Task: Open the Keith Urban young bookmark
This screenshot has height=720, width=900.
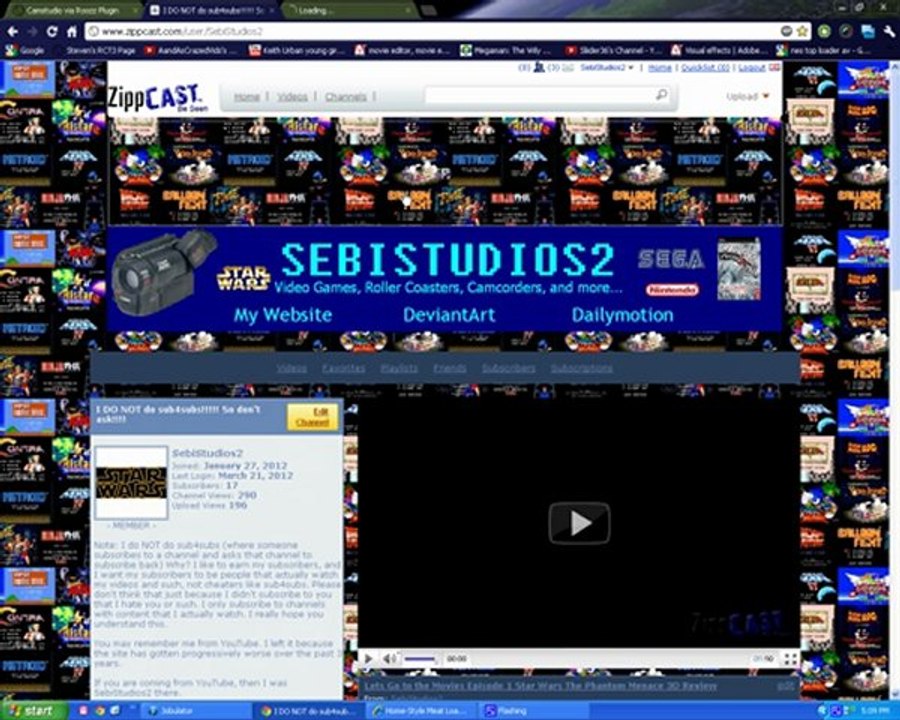Action: 297,51
